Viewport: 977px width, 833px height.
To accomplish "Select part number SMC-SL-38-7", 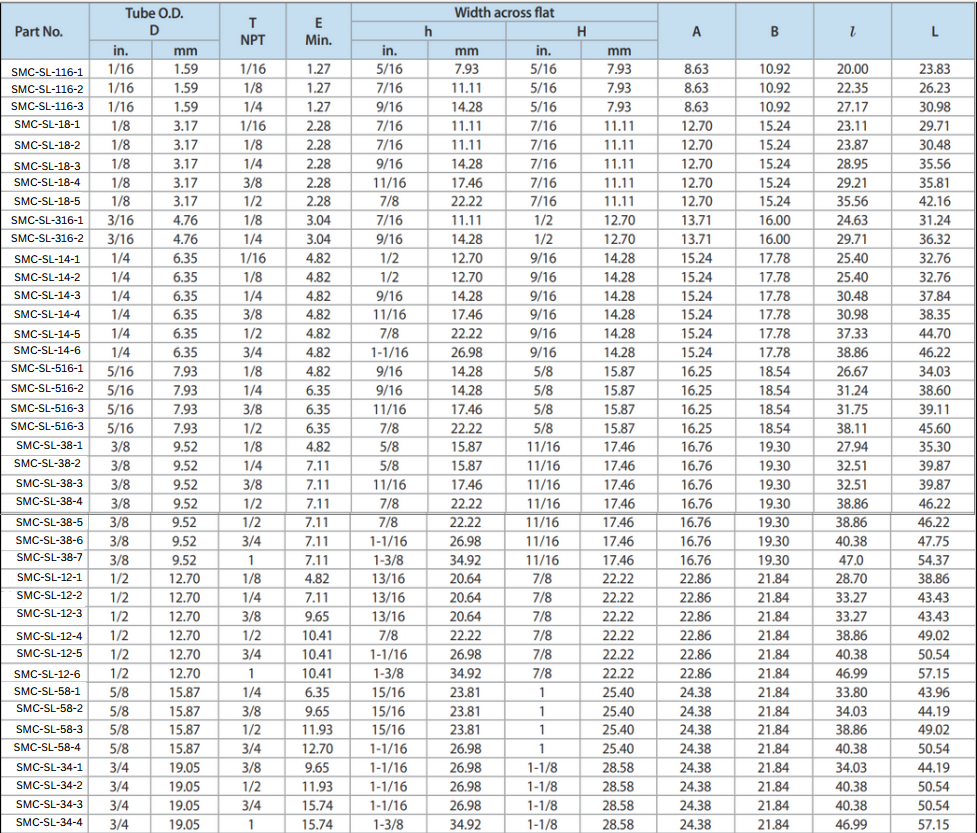I will click(47, 558).
